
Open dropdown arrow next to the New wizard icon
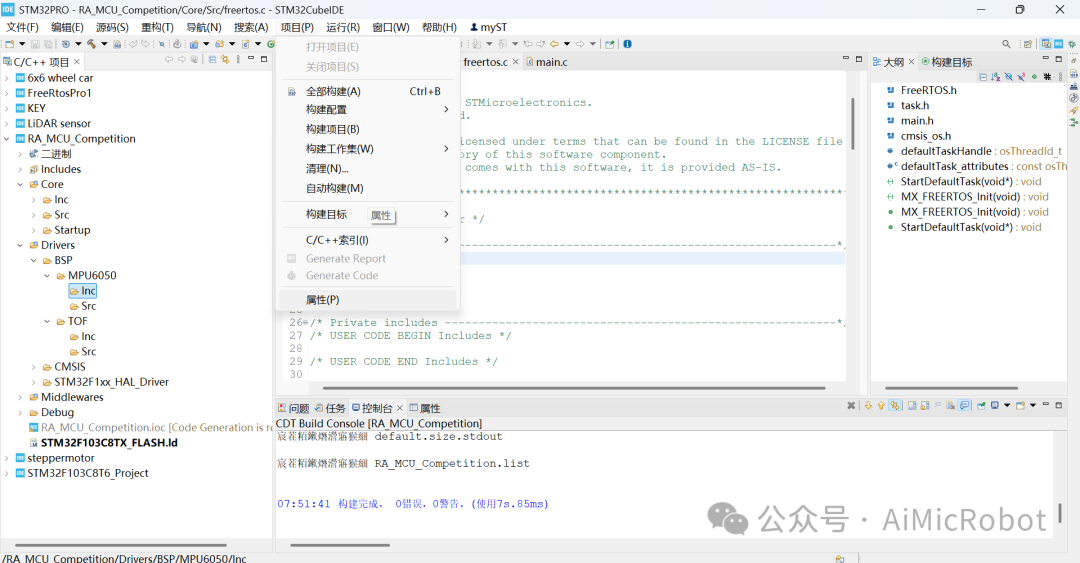coord(21,44)
